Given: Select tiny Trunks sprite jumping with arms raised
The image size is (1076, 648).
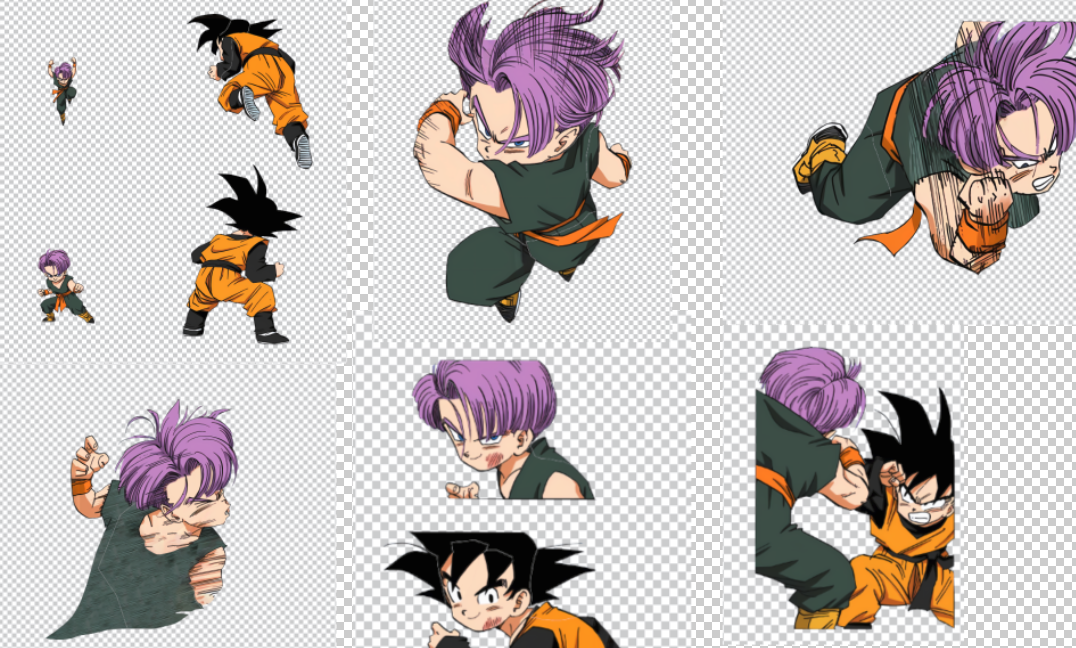Looking at the screenshot, I should tap(62, 91).
